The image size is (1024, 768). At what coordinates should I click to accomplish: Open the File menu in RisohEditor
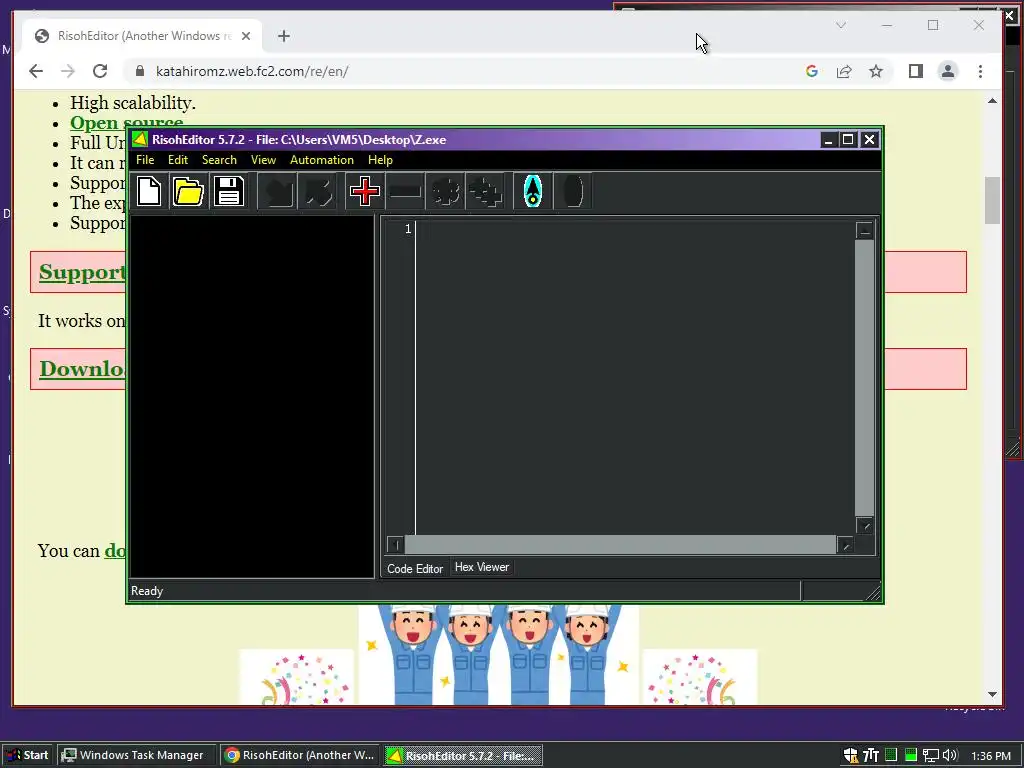tap(145, 160)
